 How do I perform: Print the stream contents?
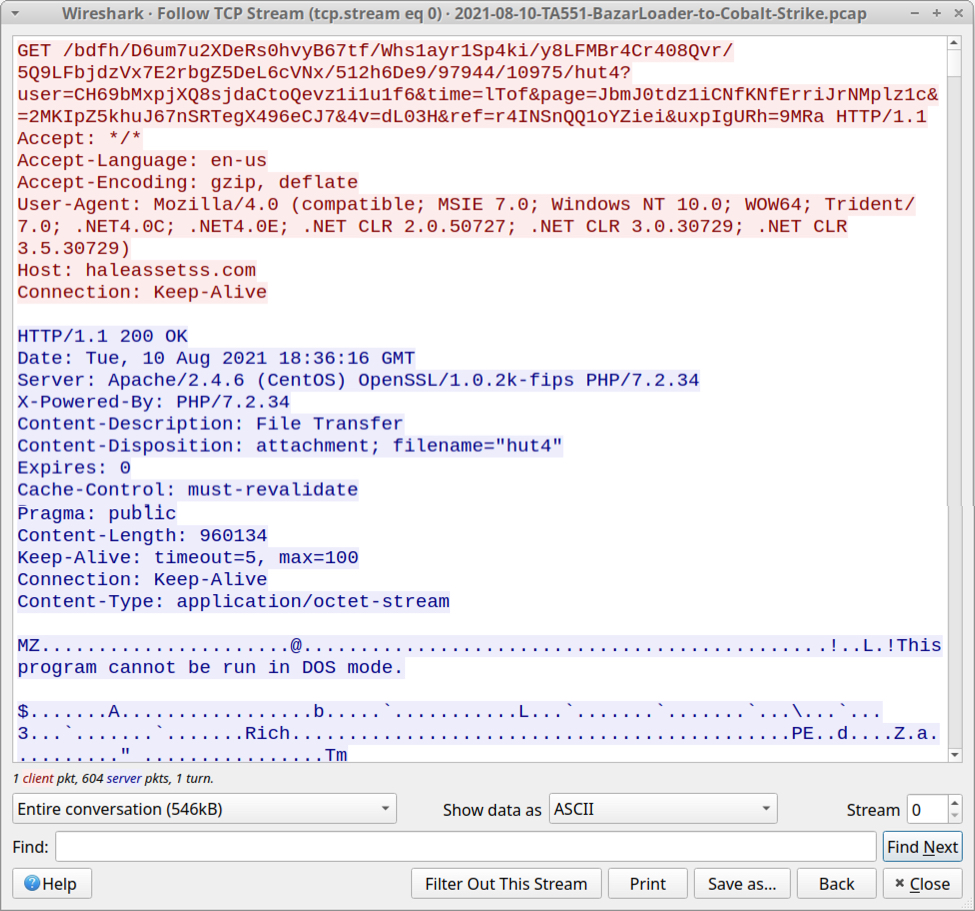pos(648,884)
